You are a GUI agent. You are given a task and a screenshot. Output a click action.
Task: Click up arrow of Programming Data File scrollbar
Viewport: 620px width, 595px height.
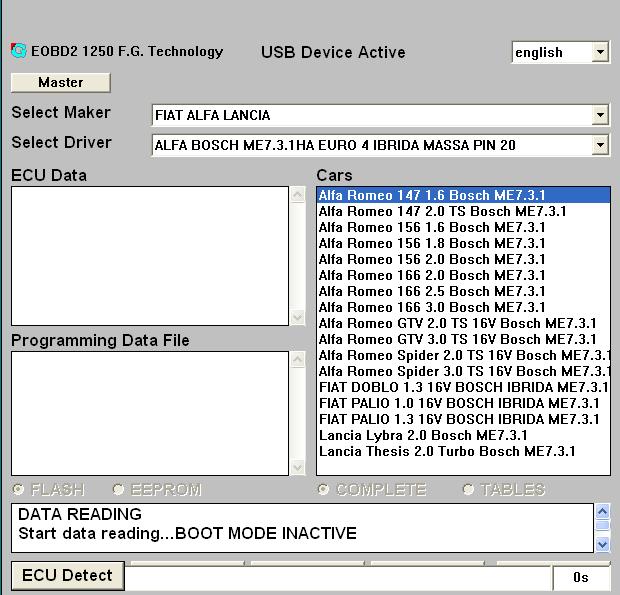point(298,359)
